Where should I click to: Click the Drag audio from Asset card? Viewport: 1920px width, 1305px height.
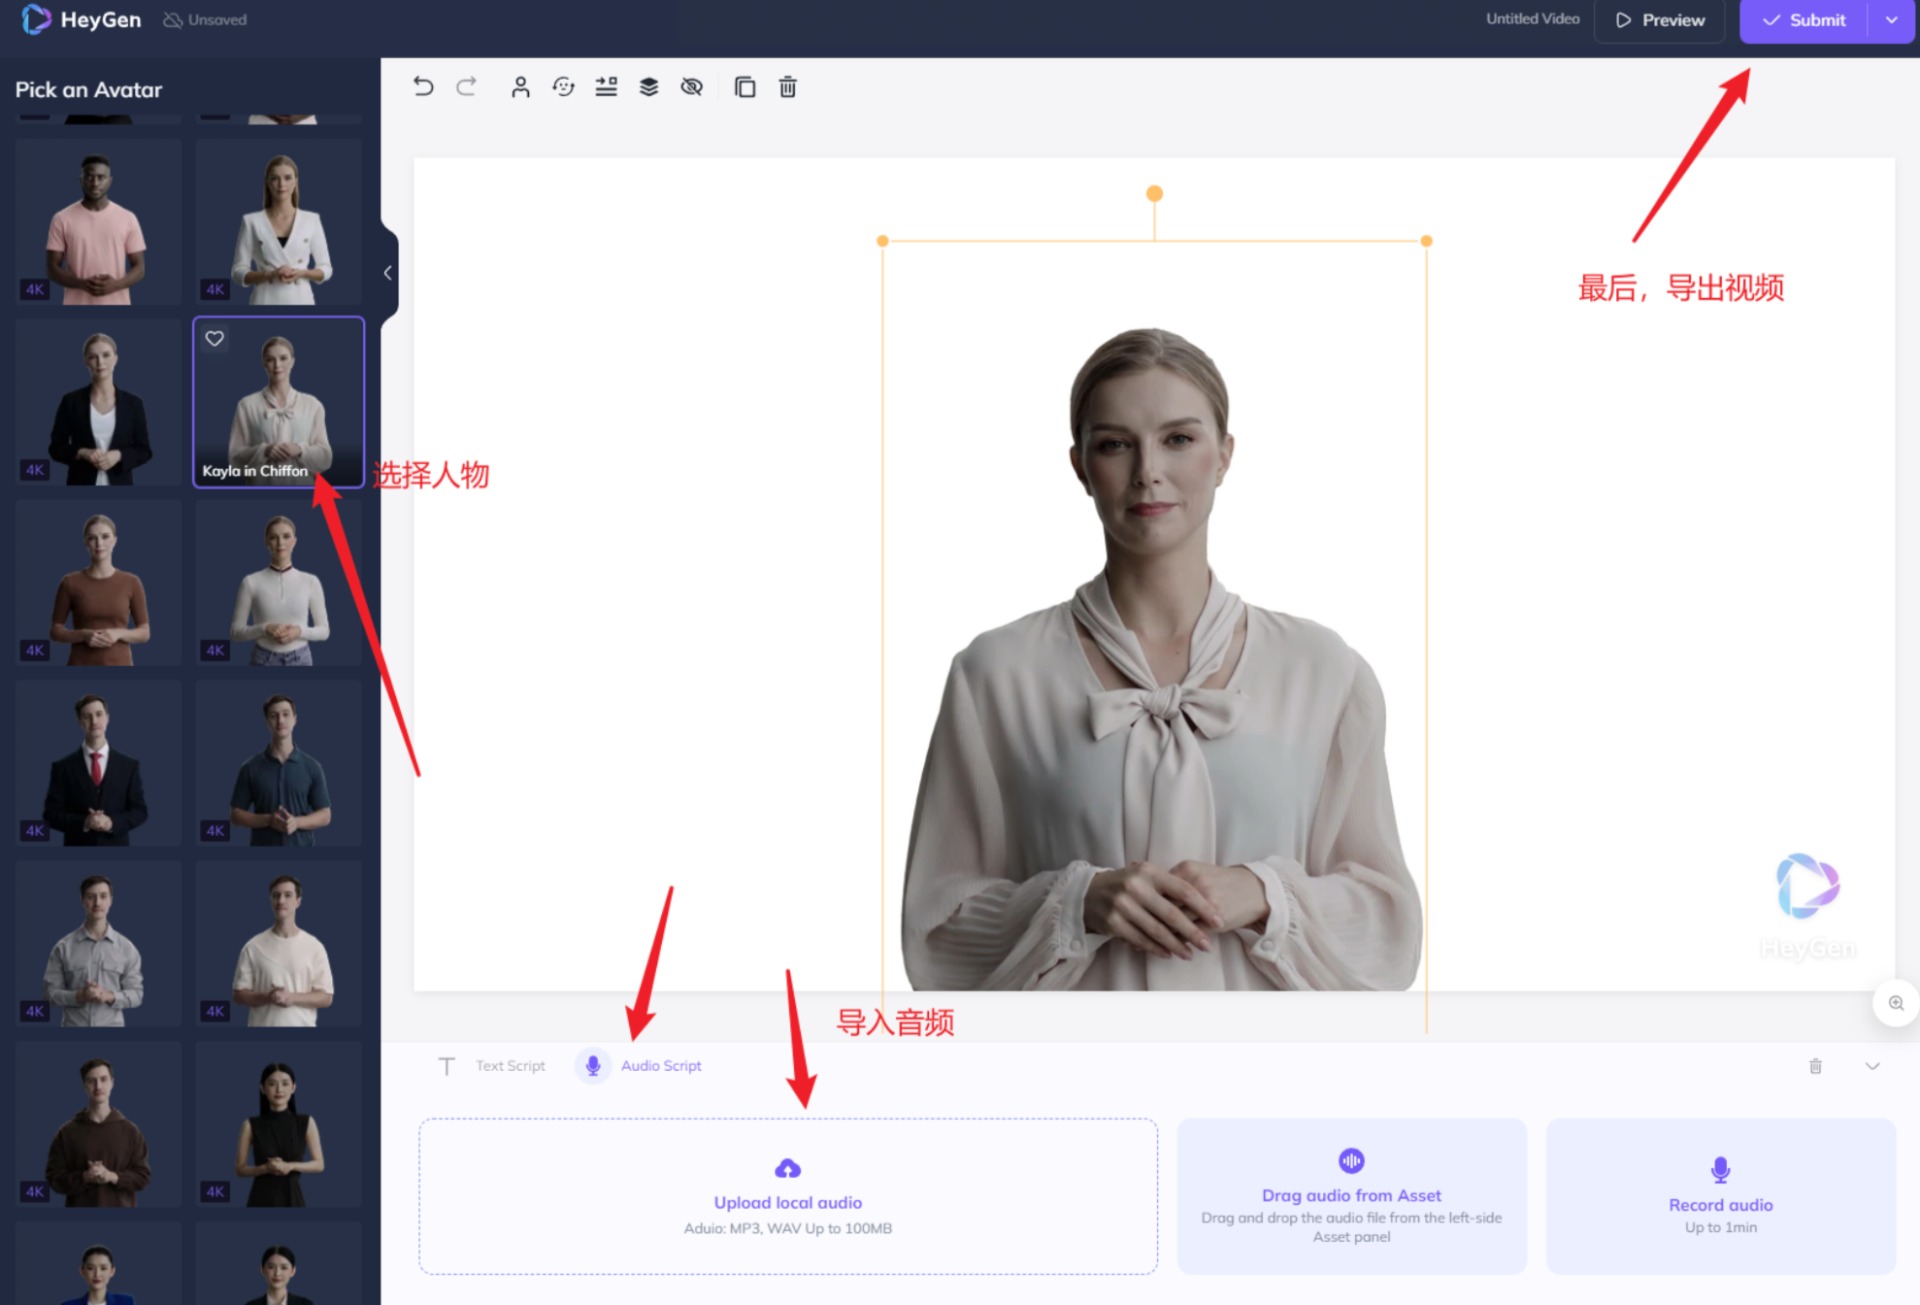coord(1352,1196)
